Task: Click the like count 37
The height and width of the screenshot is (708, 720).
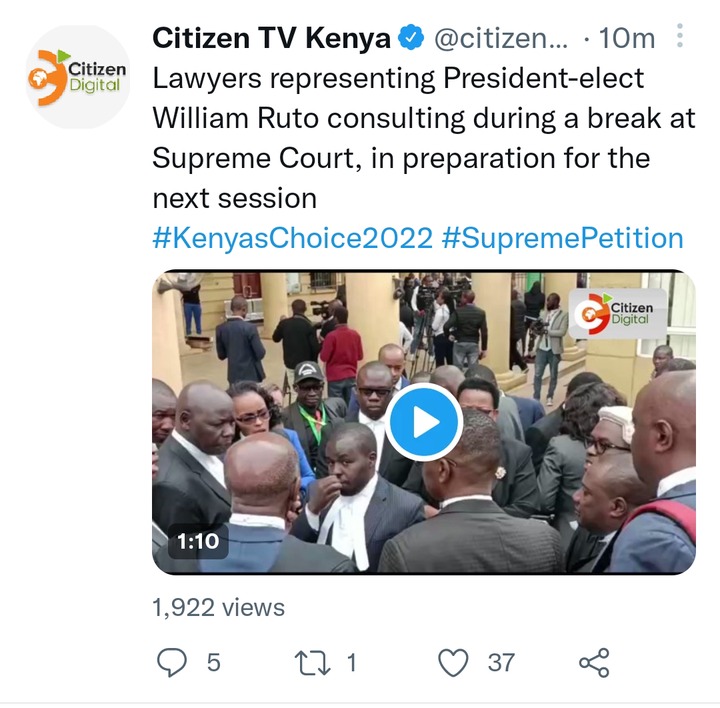Action: tap(501, 663)
